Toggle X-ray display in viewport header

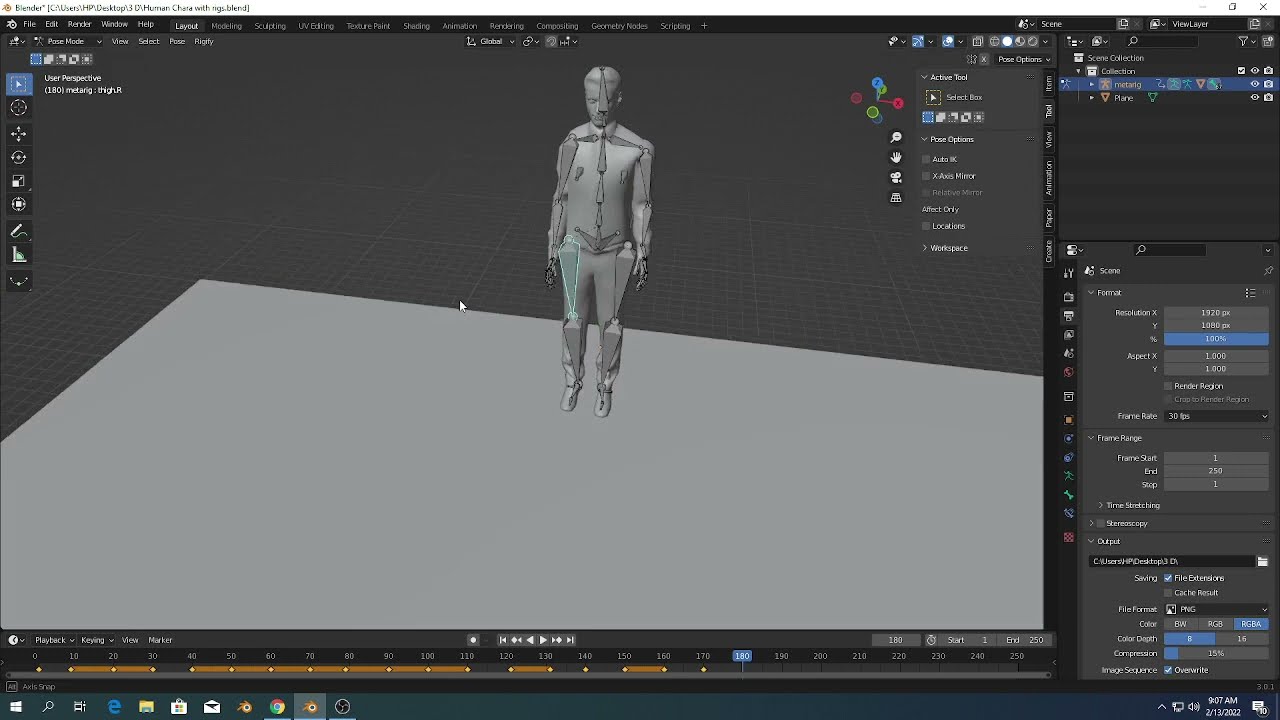coord(977,41)
